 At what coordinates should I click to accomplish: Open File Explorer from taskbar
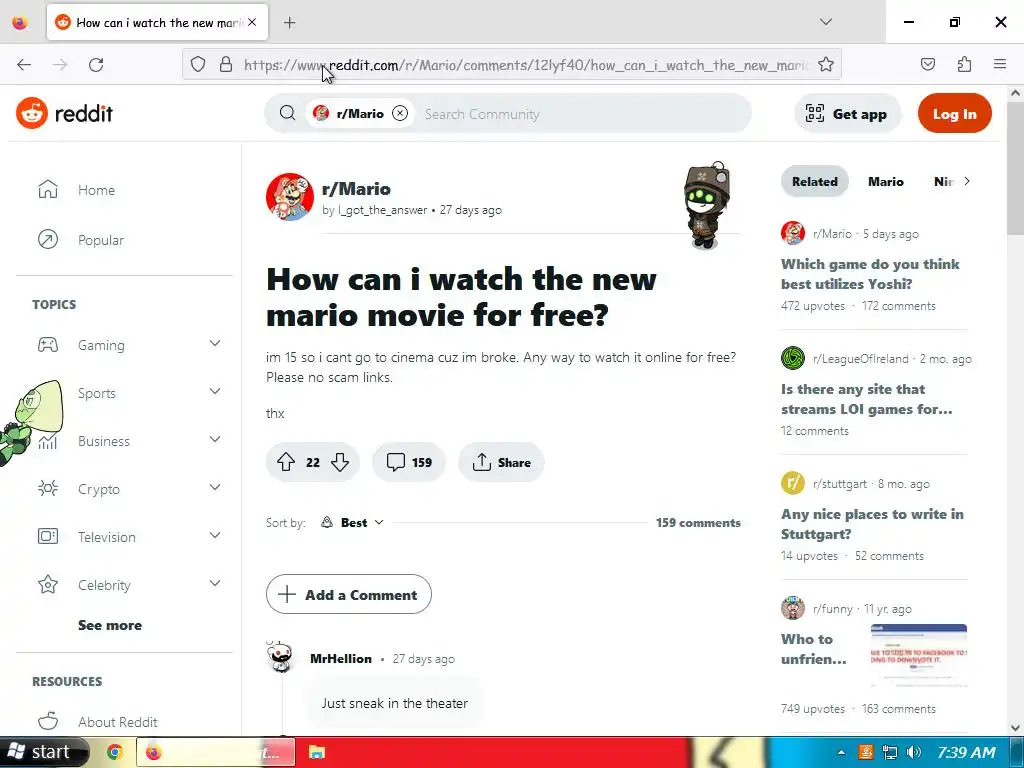317,752
